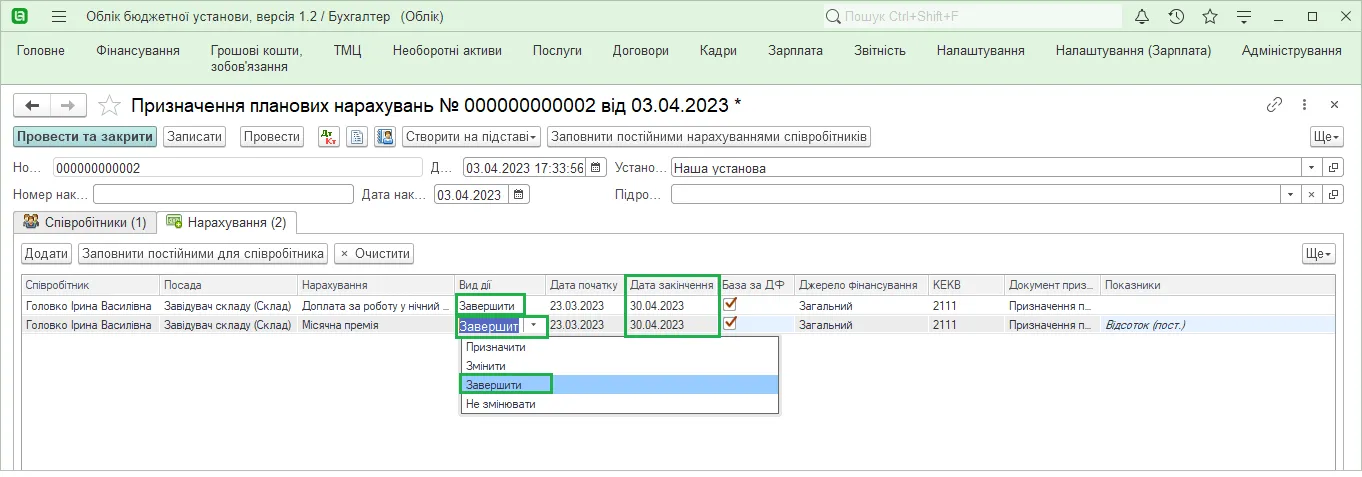The height and width of the screenshot is (477, 1362).
Task: Select Місячна премія cell
Action: pos(376,325)
